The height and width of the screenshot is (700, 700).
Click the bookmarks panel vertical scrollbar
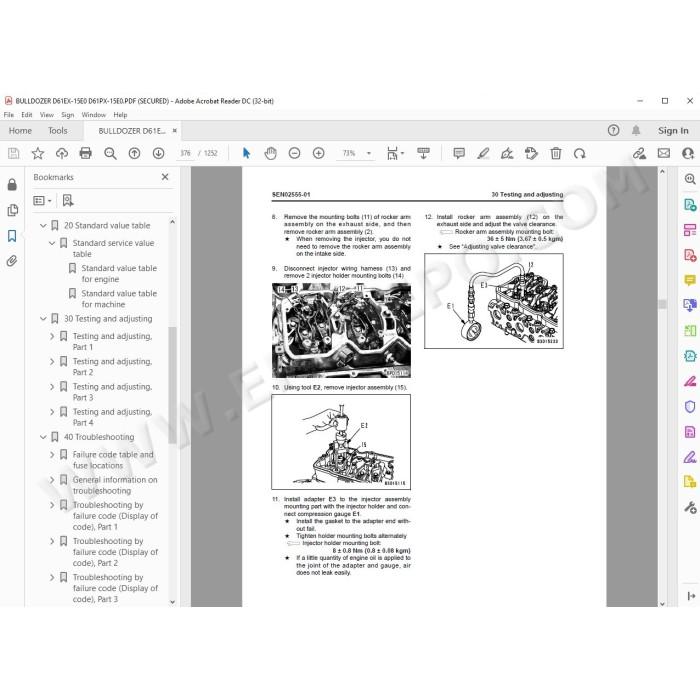(x=172, y=385)
